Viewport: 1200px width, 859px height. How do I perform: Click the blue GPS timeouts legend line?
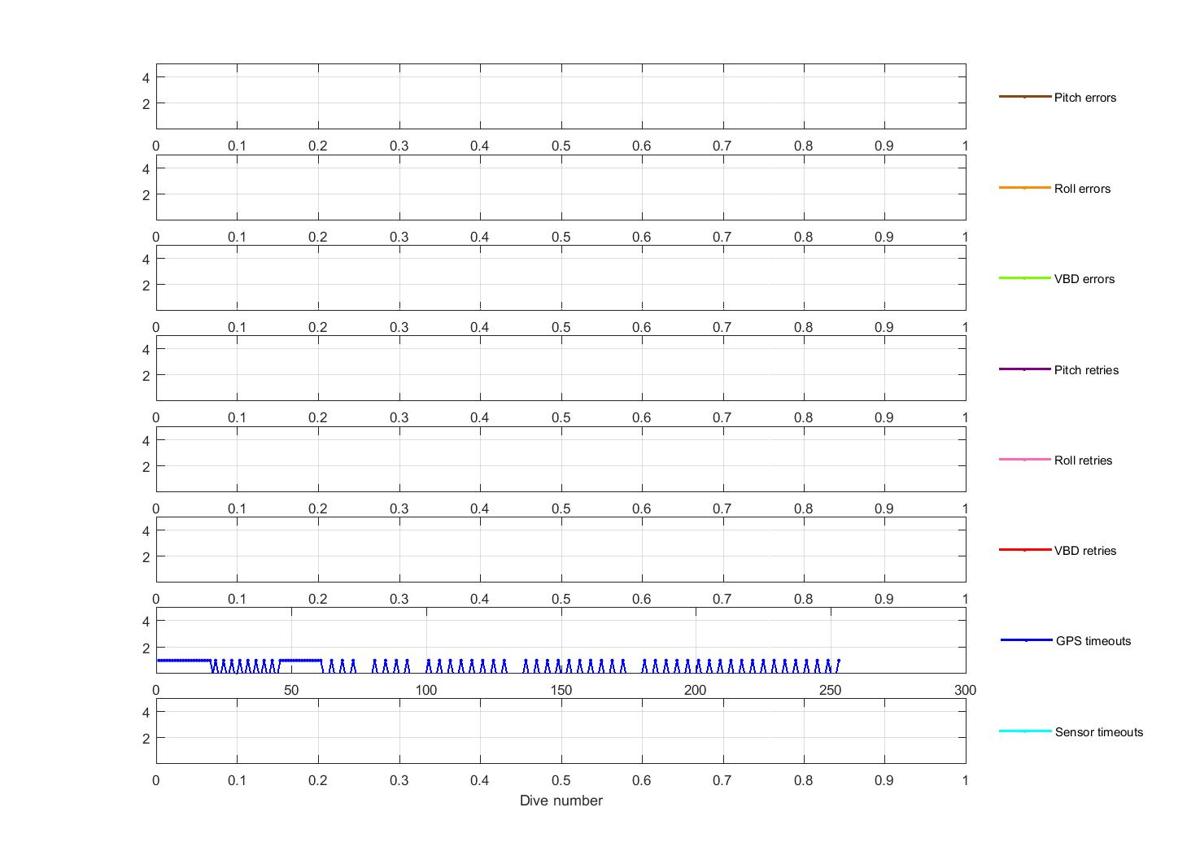[x=1026, y=640]
